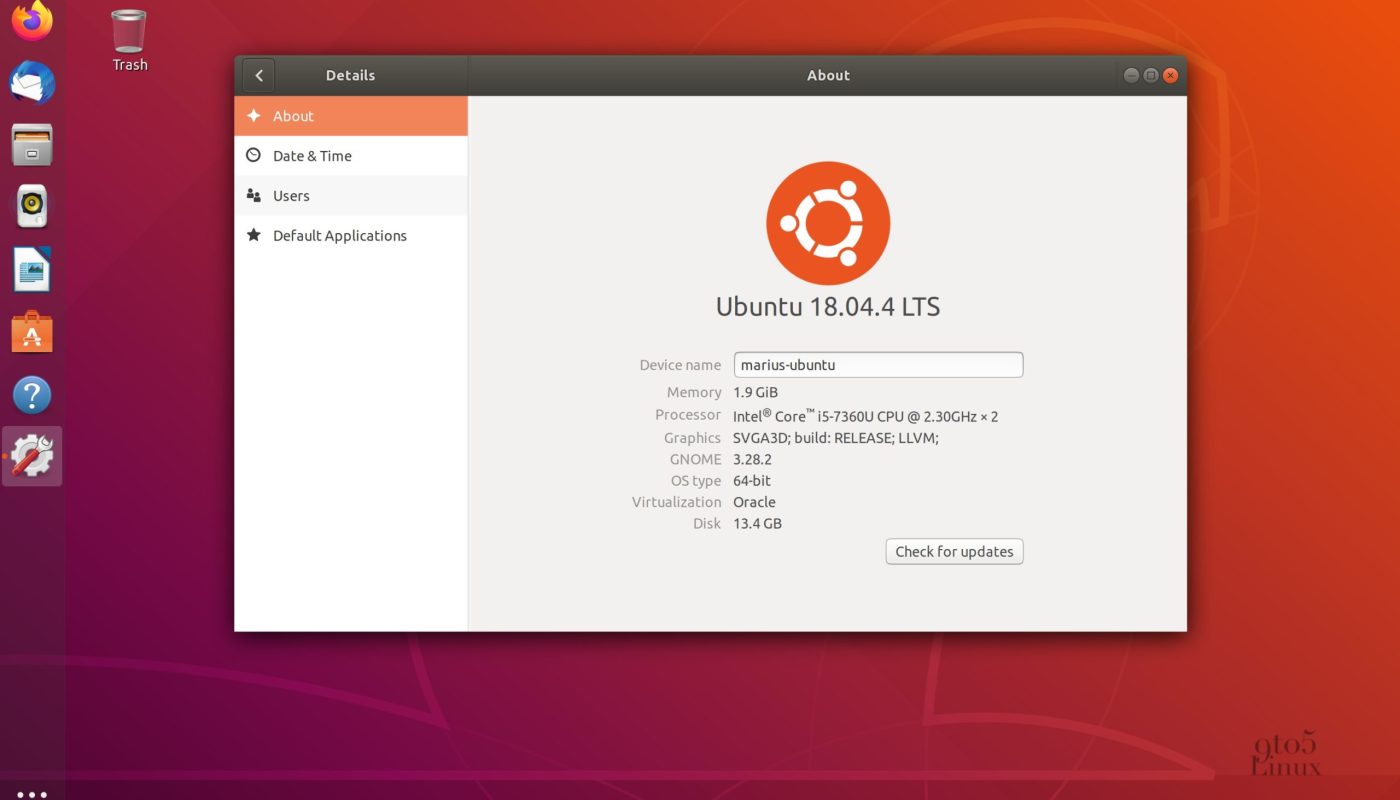Switch to the Date & Time section
This screenshot has height=800, width=1400.
click(x=312, y=155)
